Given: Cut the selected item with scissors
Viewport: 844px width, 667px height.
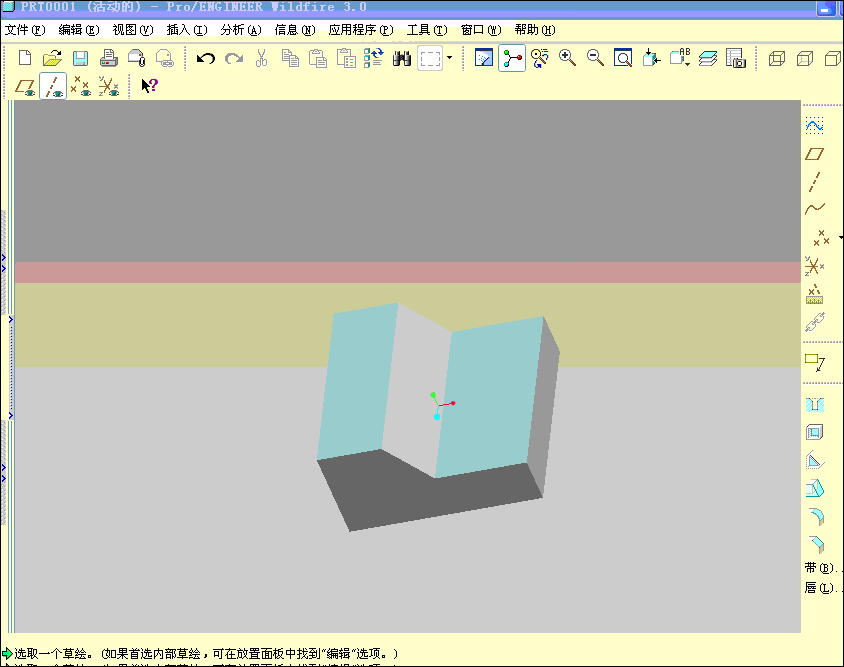Looking at the screenshot, I should coord(262,58).
